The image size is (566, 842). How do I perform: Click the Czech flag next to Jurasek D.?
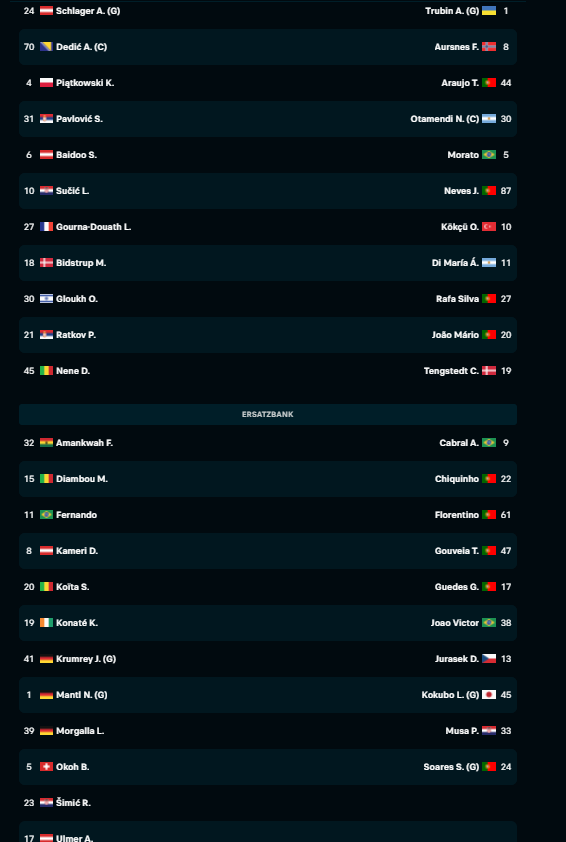coord(489,658)
